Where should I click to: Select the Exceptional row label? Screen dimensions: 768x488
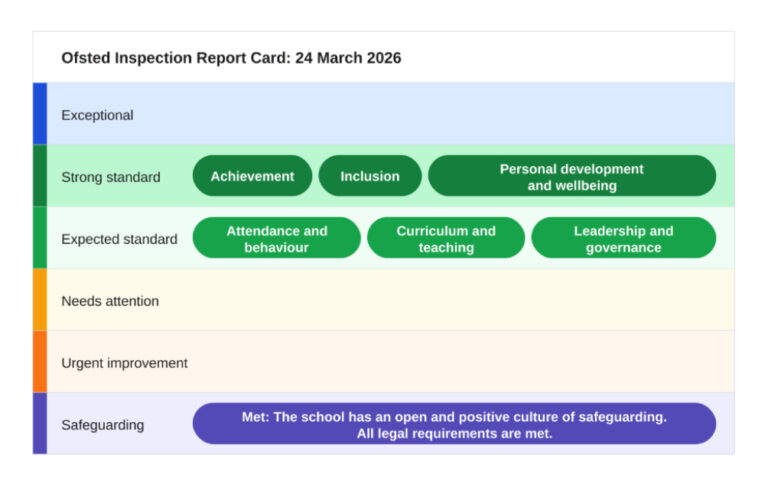click(x=97, y=115)
